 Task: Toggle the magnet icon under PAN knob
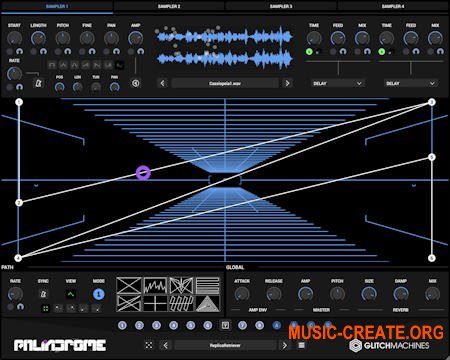(x=116, y=51)
